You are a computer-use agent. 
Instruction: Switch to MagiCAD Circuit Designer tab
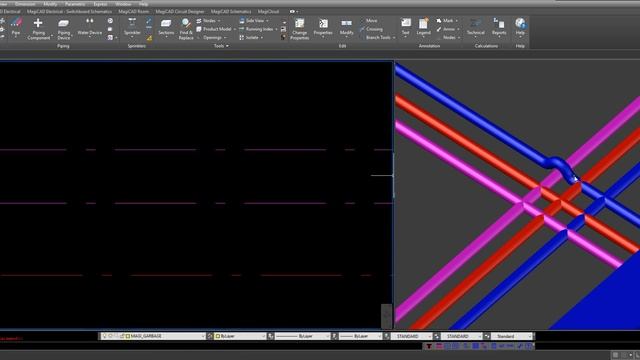(180, 11)
